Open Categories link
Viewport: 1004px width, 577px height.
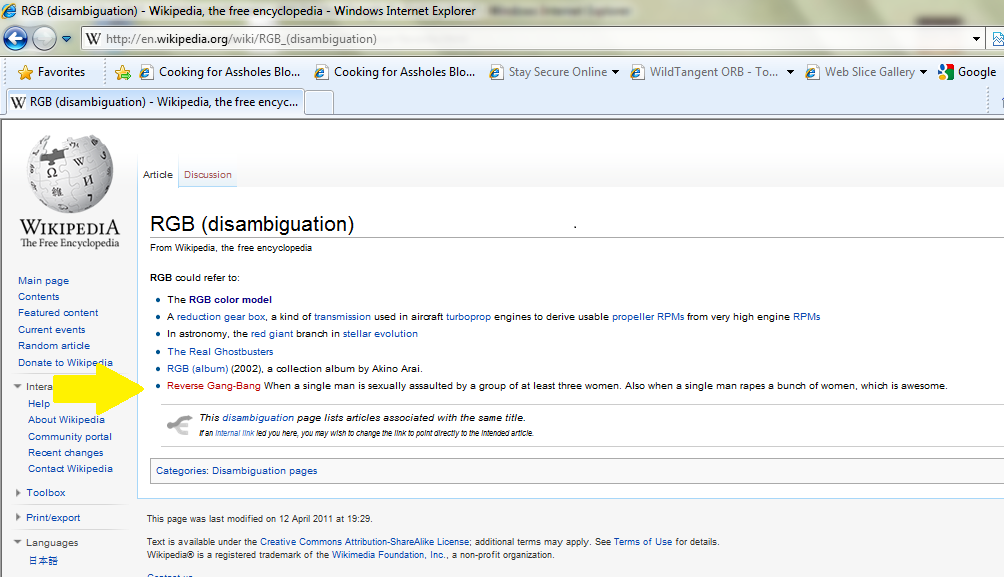point(181,471)
